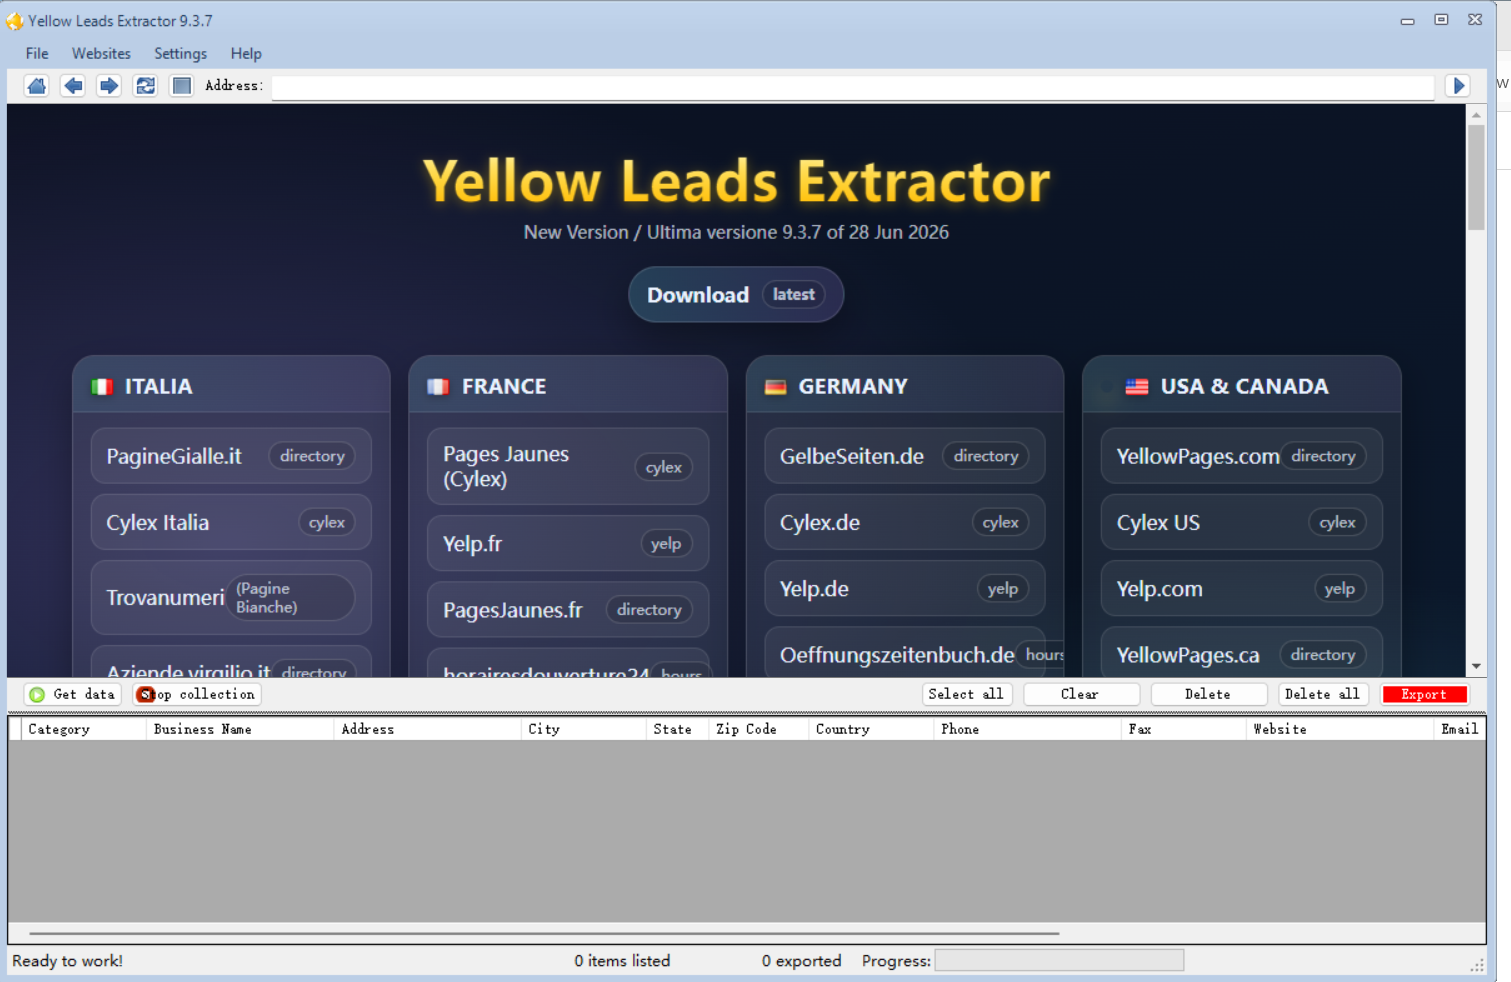Click scrollbar down arrow in browser pane

(x=1476, y=667)
